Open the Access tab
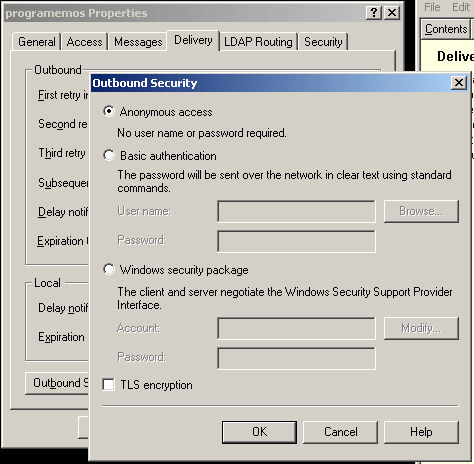The image size is (474, 464). 84,42
